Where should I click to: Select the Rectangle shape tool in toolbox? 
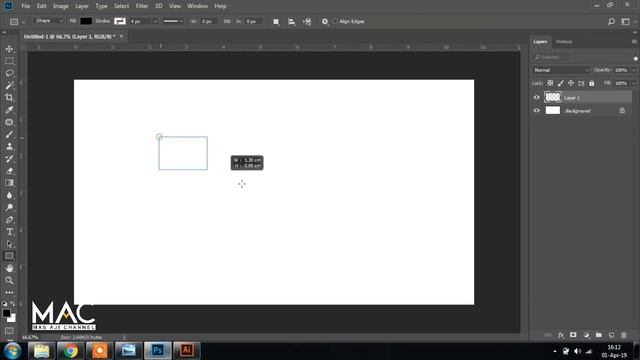click(9, 256)
